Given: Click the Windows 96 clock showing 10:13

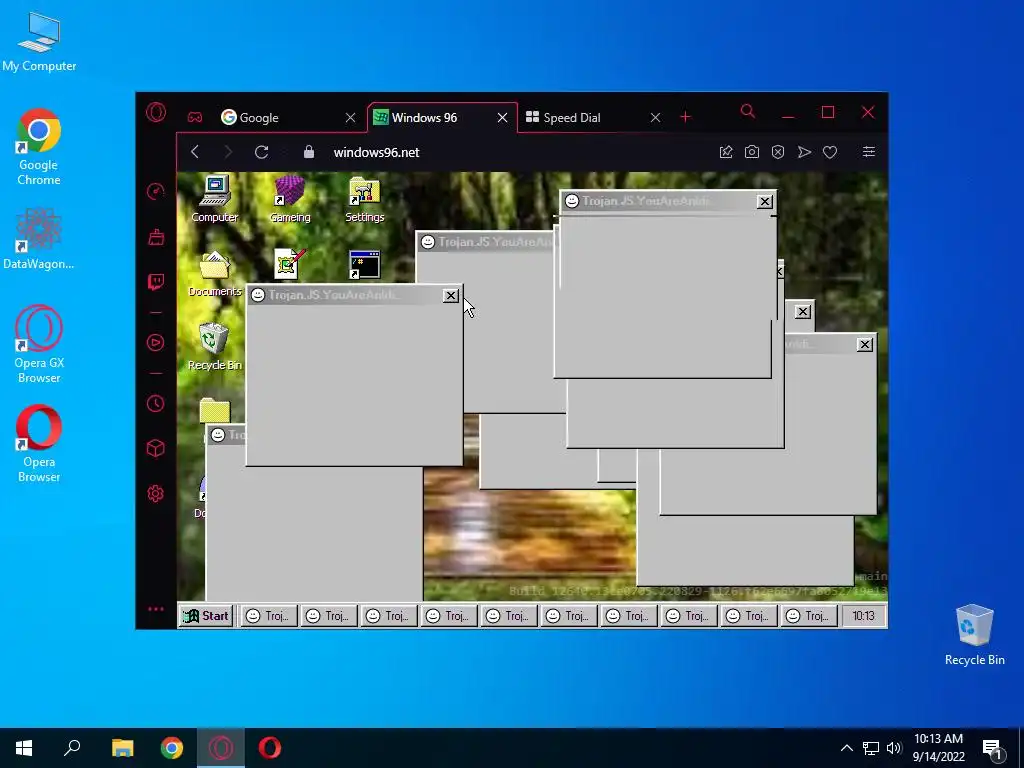Looking at the screenshot, I should (863, 616).
